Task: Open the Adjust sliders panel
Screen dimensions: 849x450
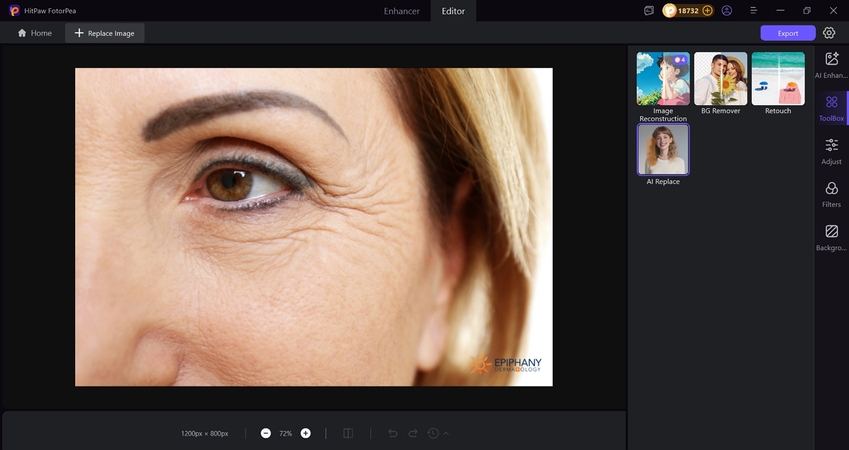Action: [x=831, y=150]
